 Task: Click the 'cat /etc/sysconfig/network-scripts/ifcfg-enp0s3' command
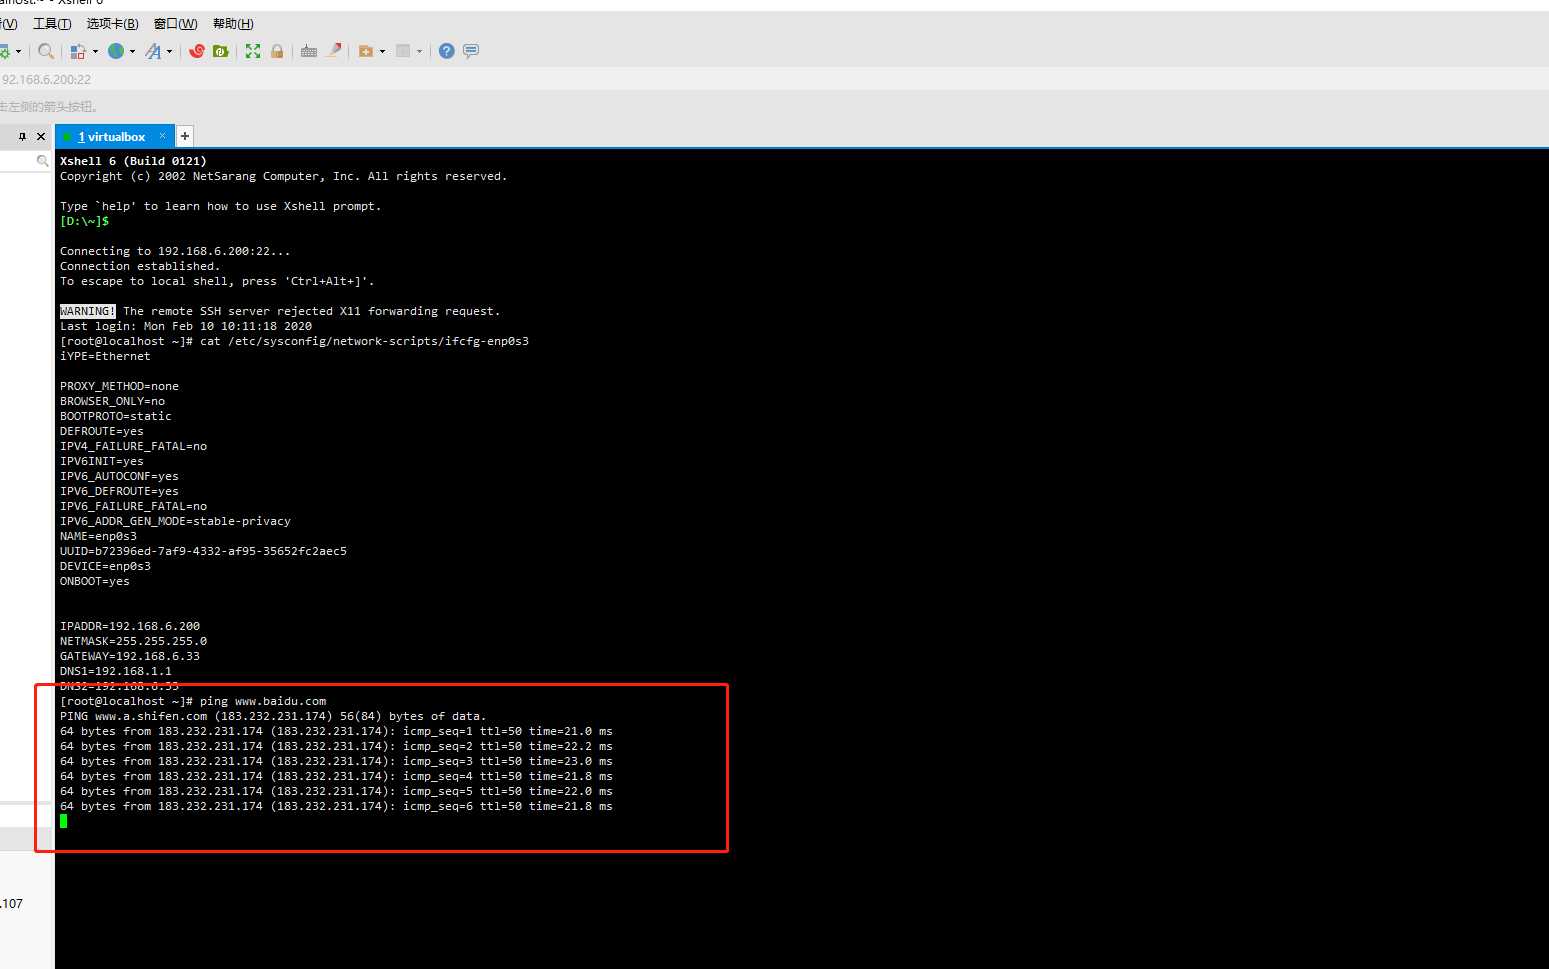click(x=364, y=341)
